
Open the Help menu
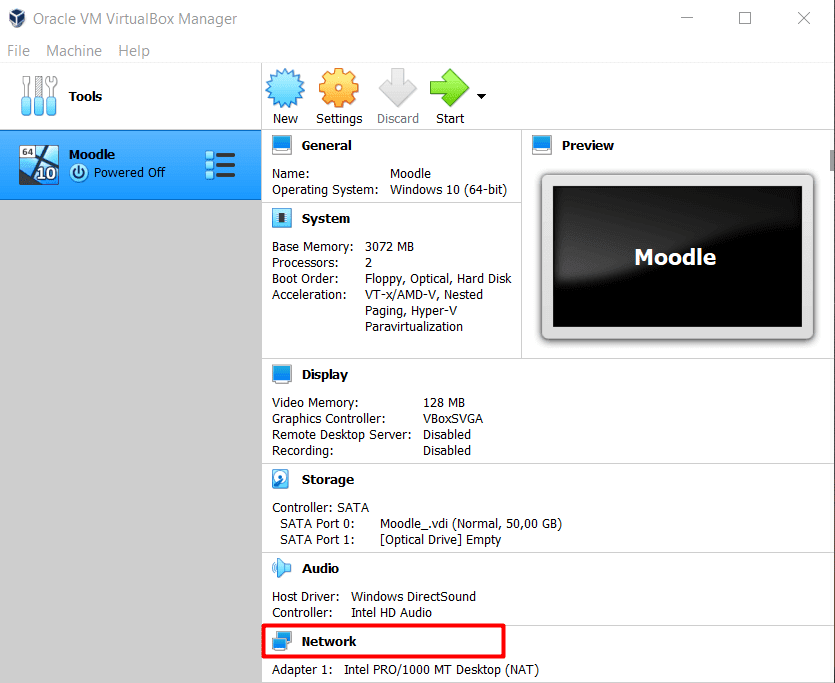click(x=133, y=50)
